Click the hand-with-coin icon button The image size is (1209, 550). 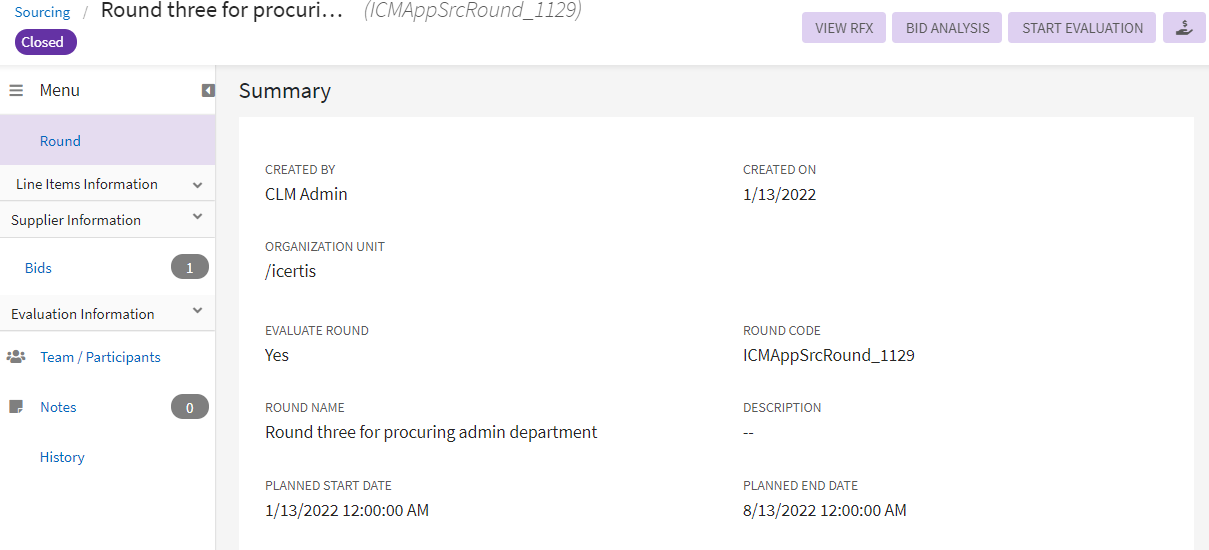1184,28
